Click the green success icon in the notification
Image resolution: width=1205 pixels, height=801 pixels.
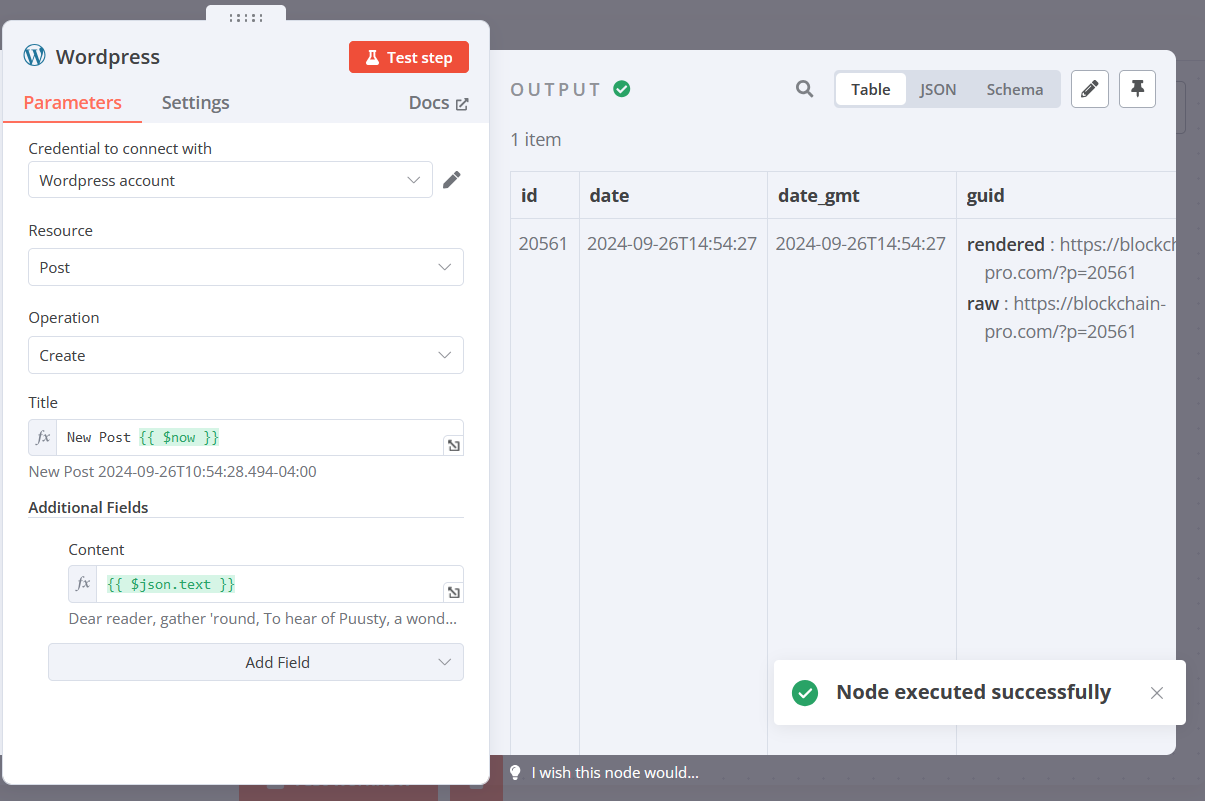[805, 693]
